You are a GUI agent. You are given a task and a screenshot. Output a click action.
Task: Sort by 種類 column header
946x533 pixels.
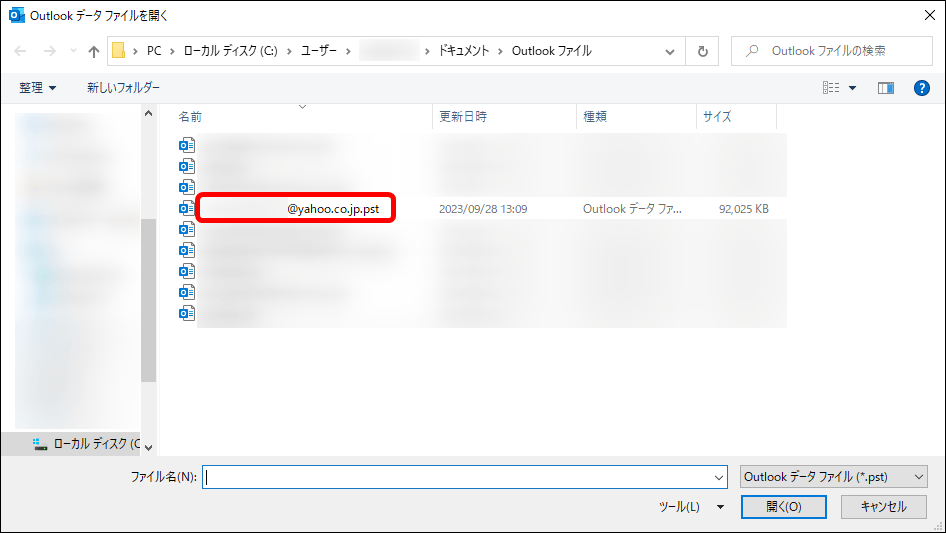click(595, 116)
